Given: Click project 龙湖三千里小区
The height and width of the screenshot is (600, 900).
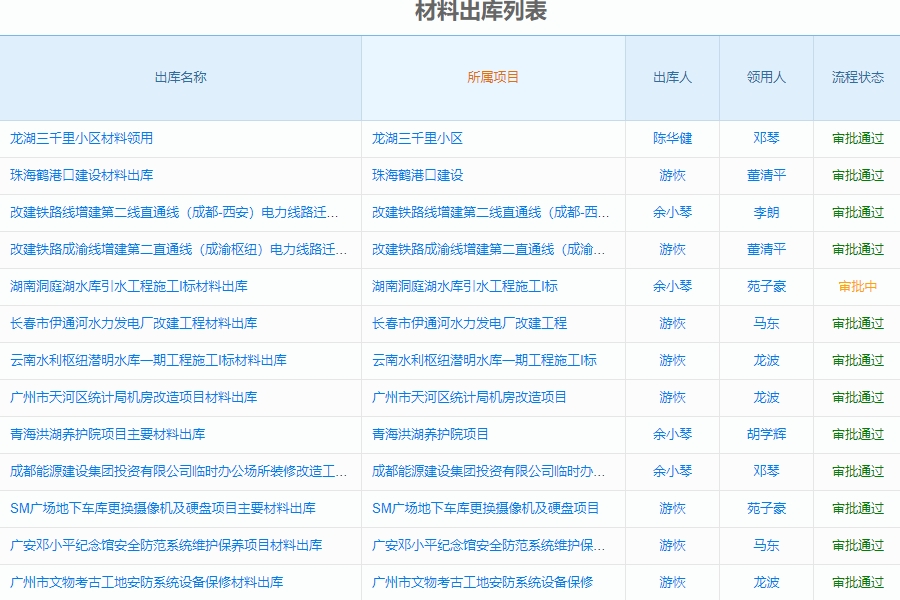Looking at the screenshot, I should click(417, 138).
